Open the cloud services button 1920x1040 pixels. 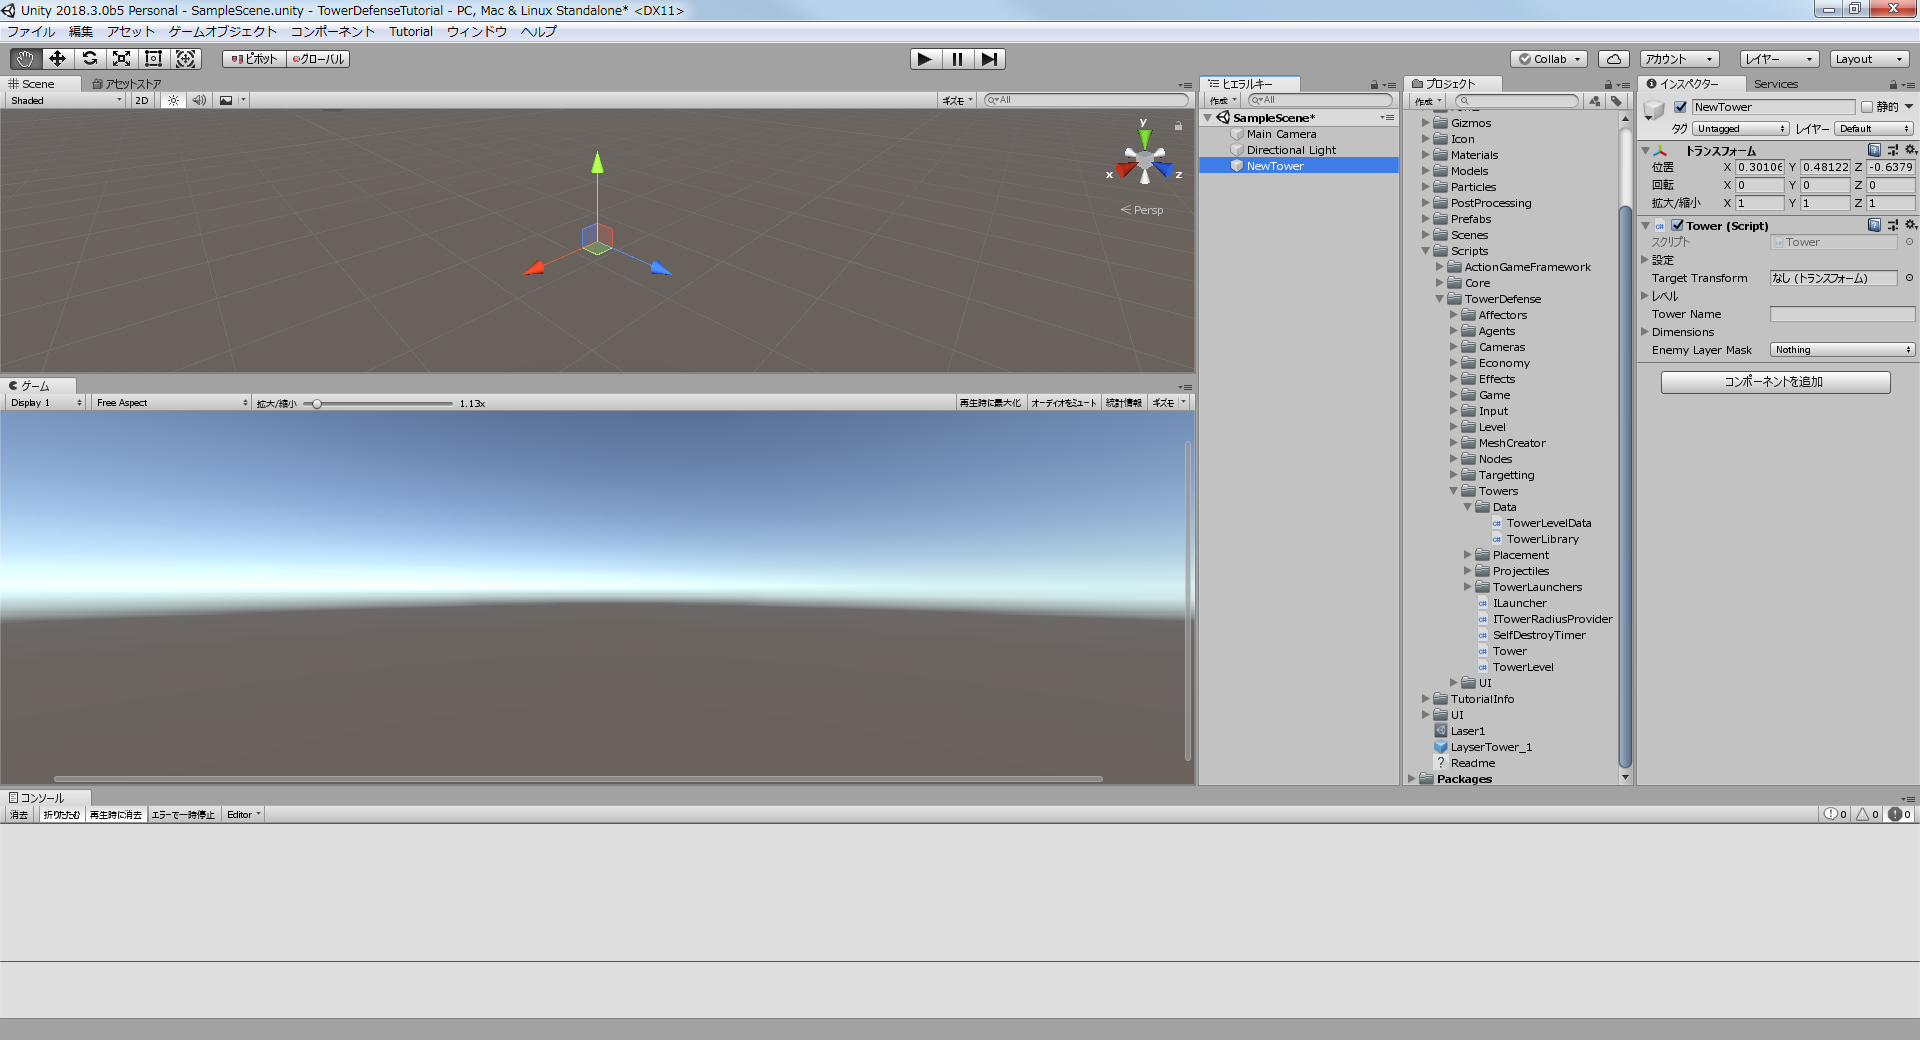click(x=1613, y=59)
